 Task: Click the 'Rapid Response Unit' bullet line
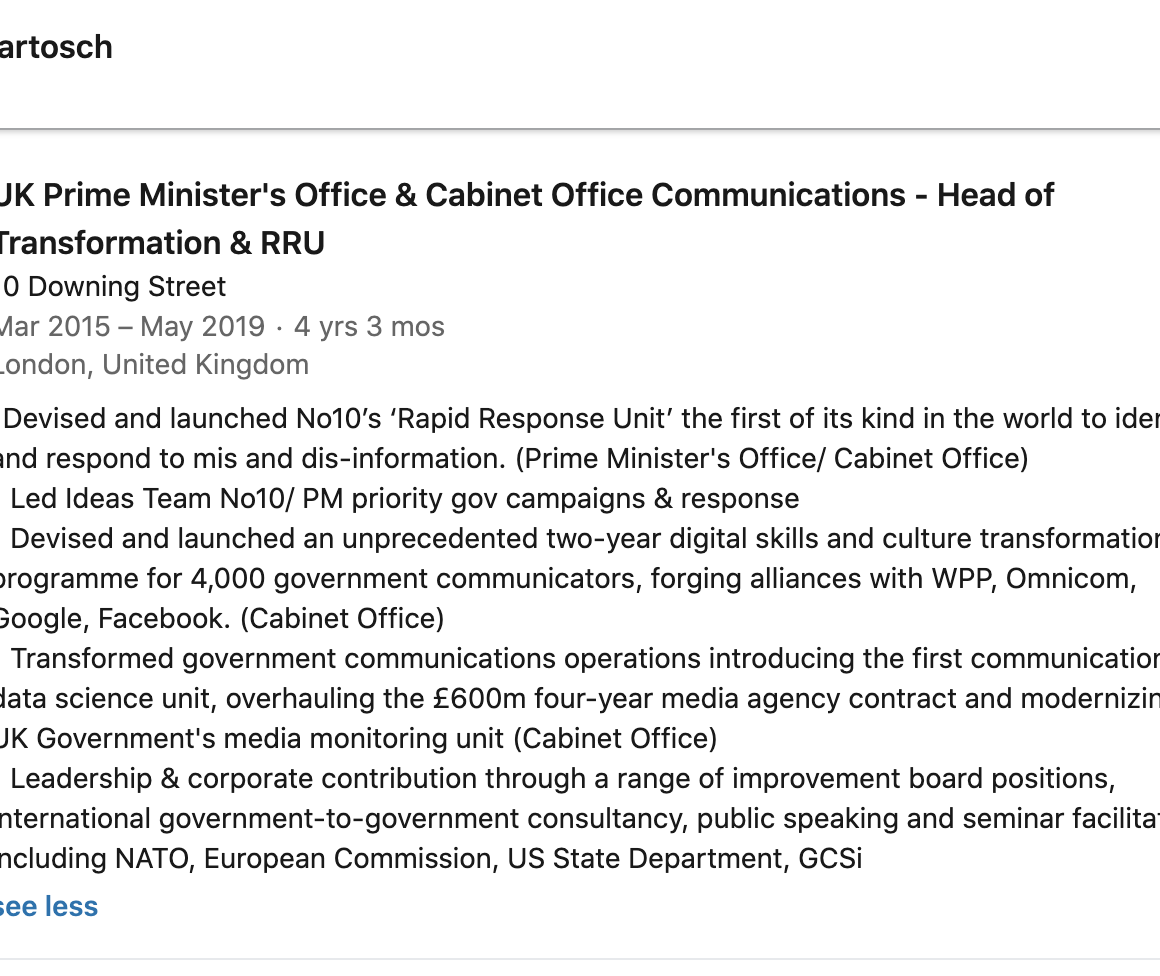[x=580, y=418]
